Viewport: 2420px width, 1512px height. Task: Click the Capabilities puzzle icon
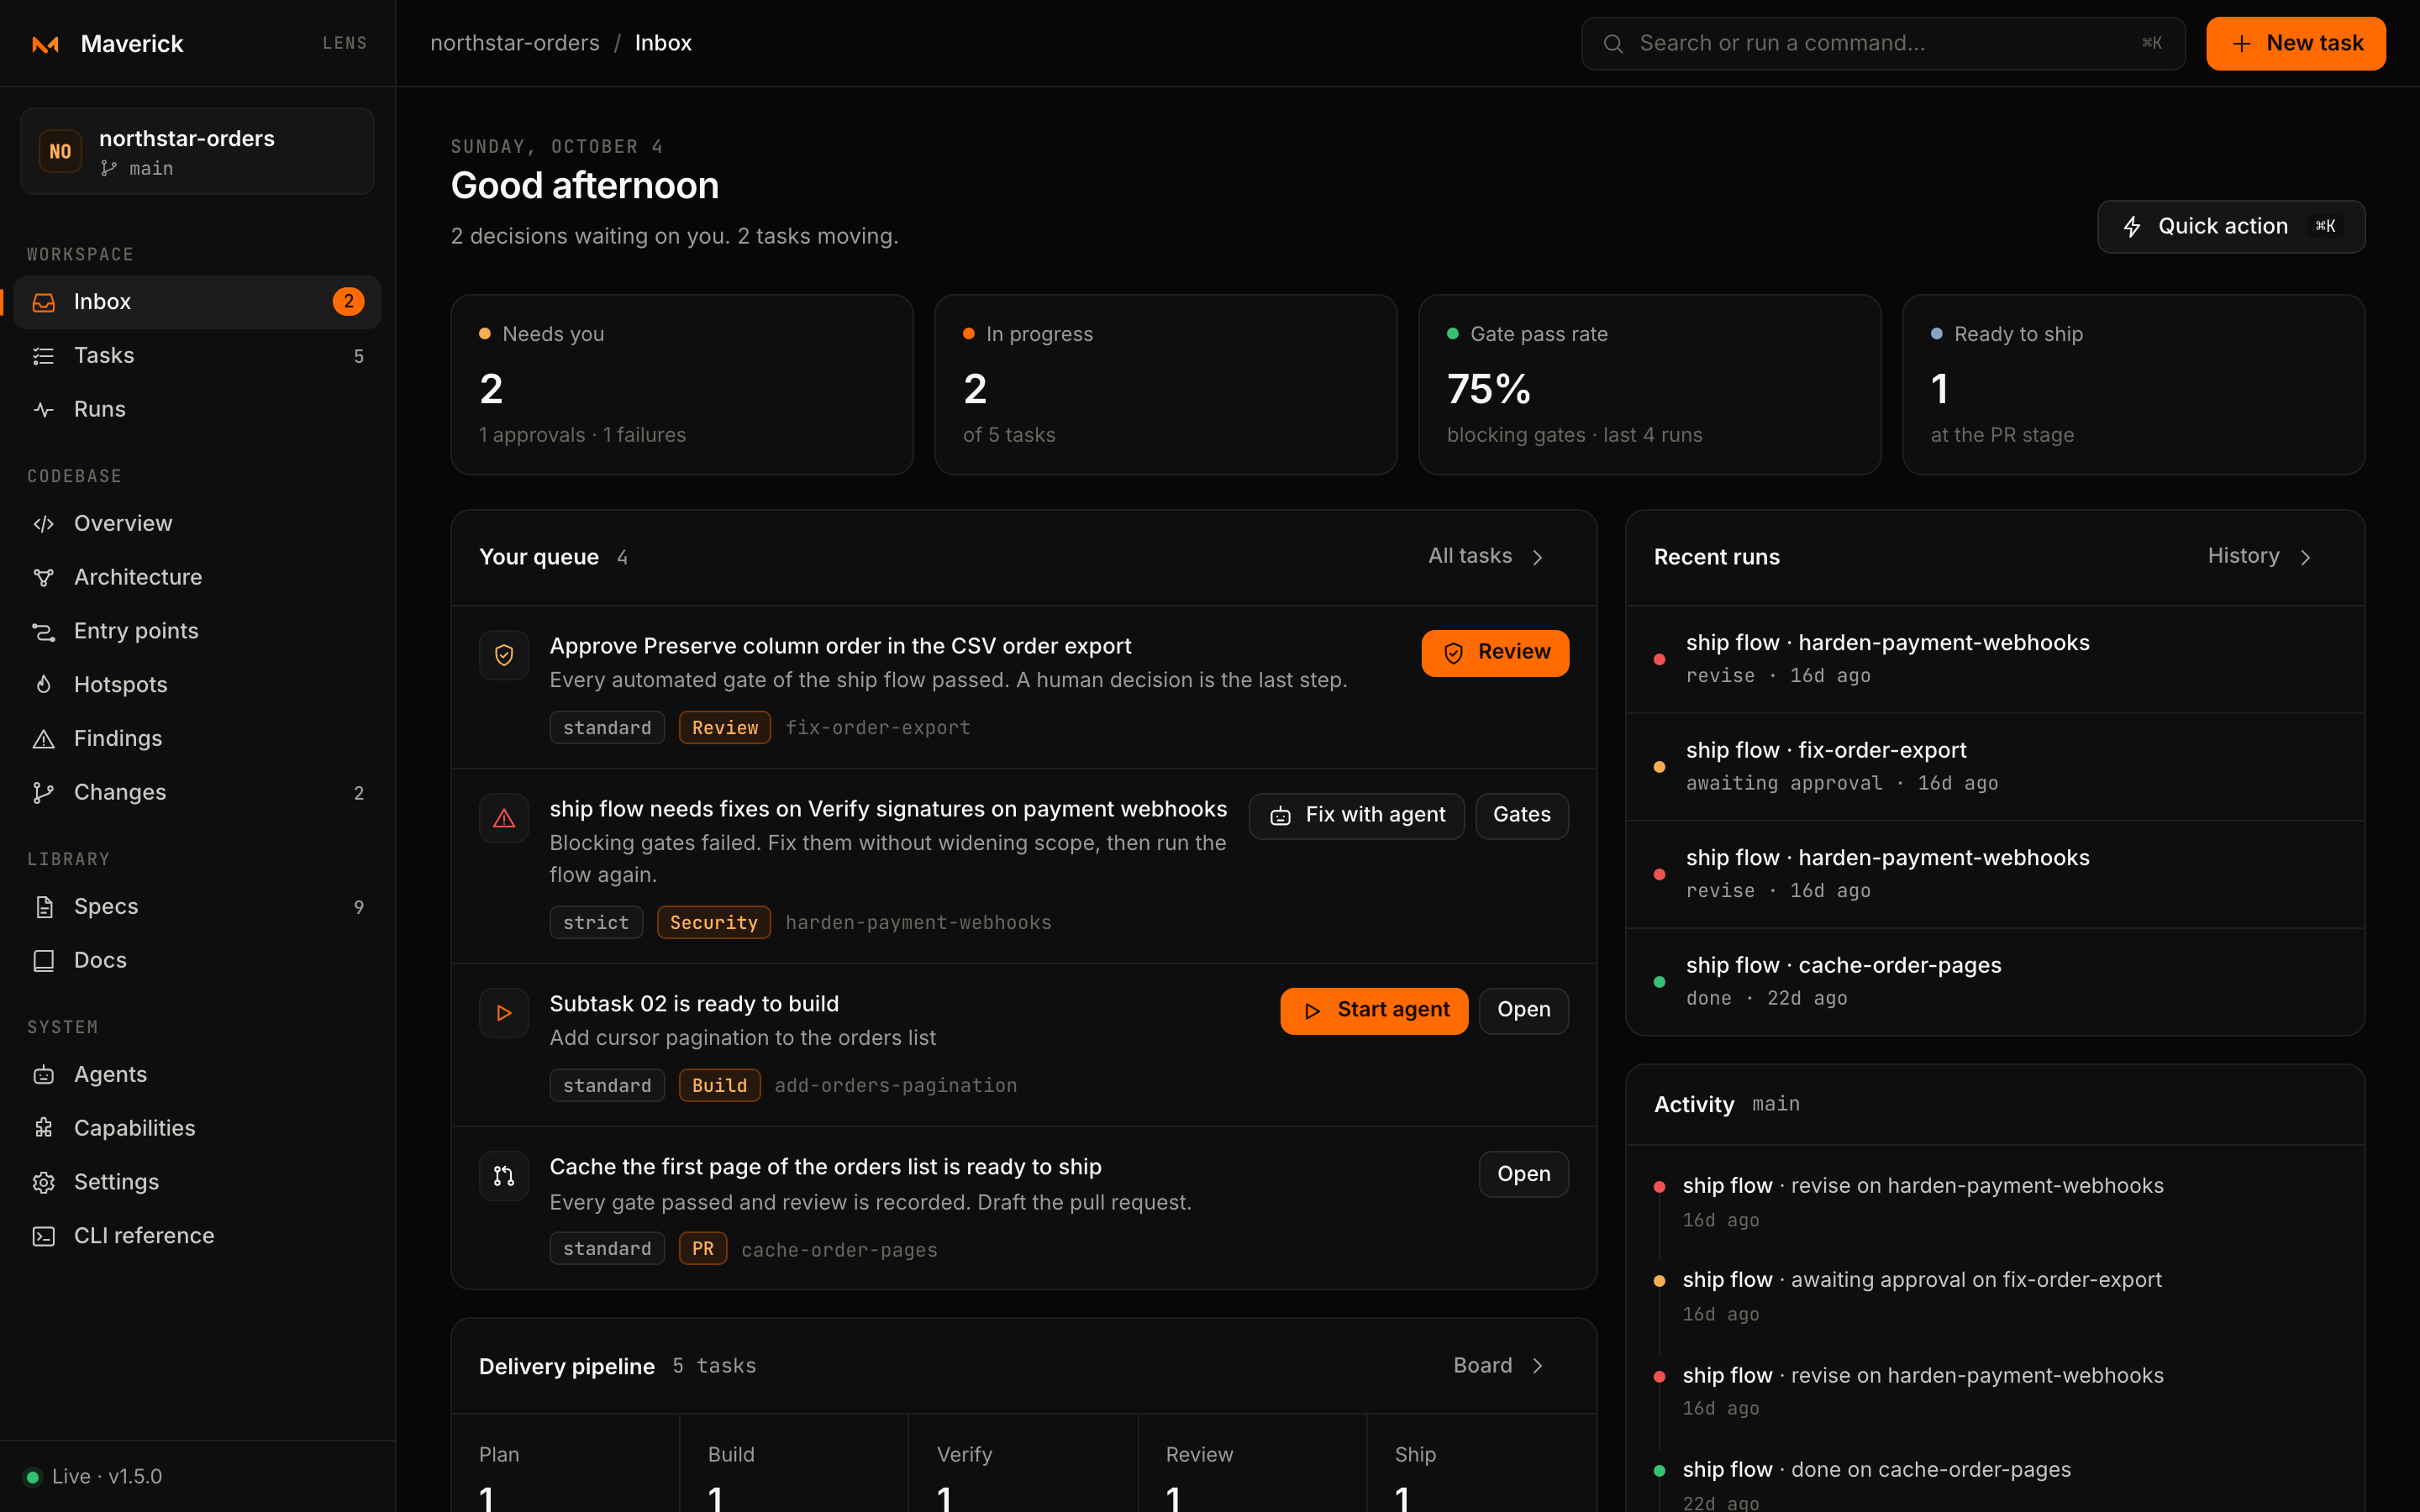(43, 1129)
